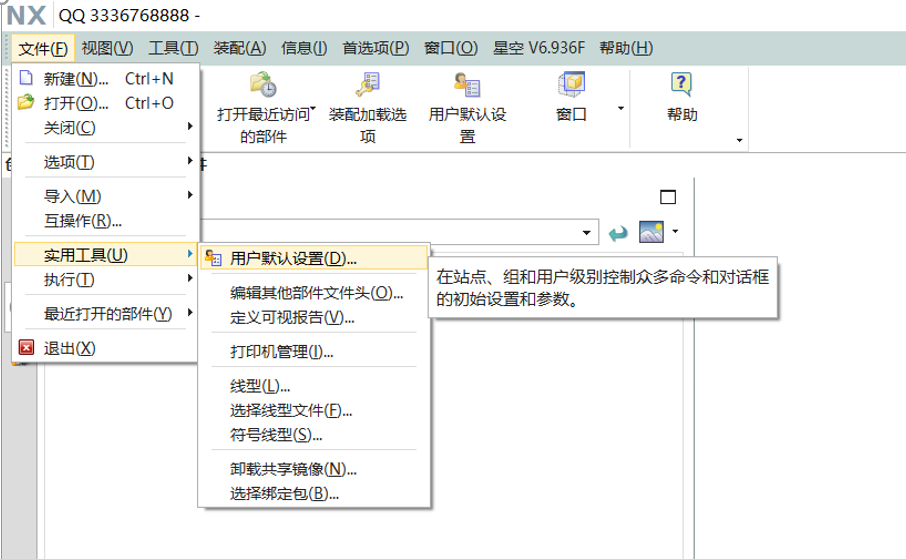This screenshot has width=906, height=559.
Task: Click 装配加载选项 toolbar icon
Action: (x=367, y=84)
